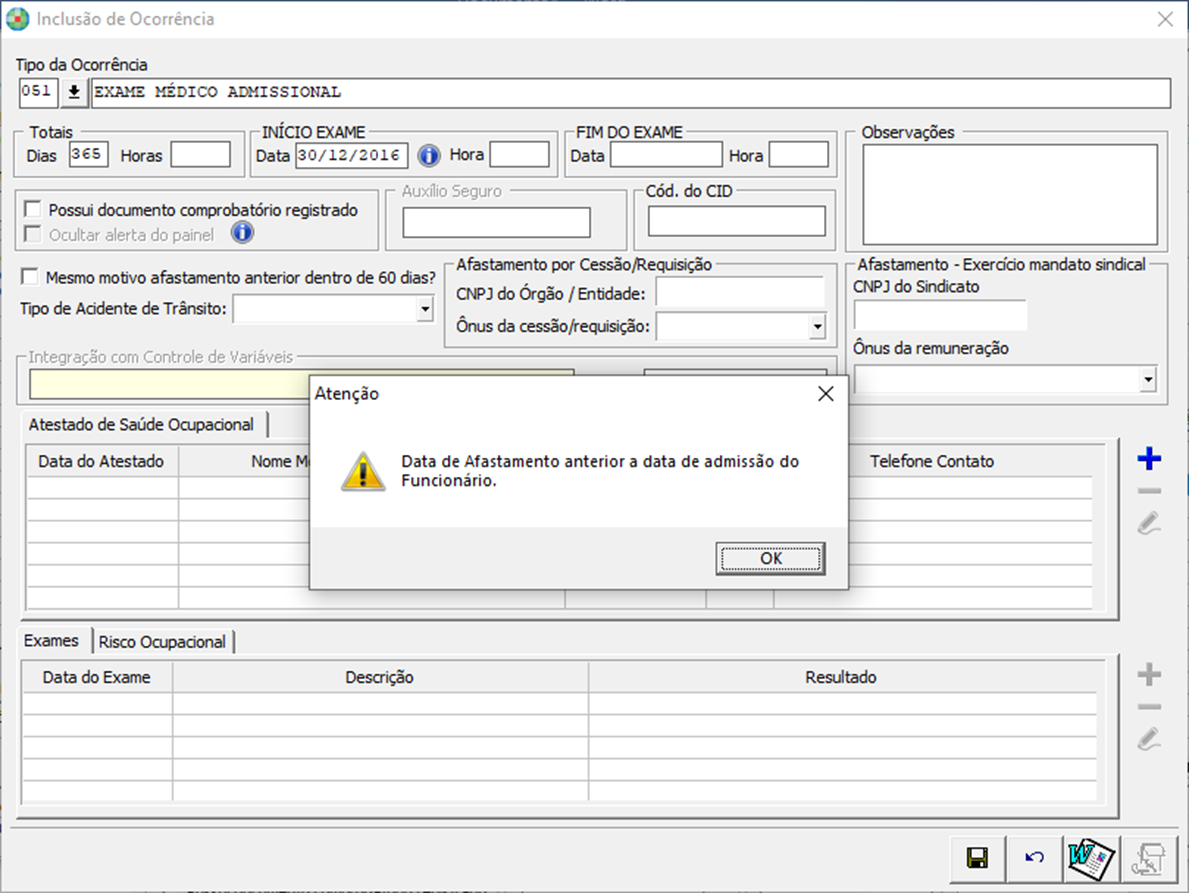Click the Totais Dias field
Viewport: 1189px width, 893px height.
pyautogui.click(x=89, y=155)
